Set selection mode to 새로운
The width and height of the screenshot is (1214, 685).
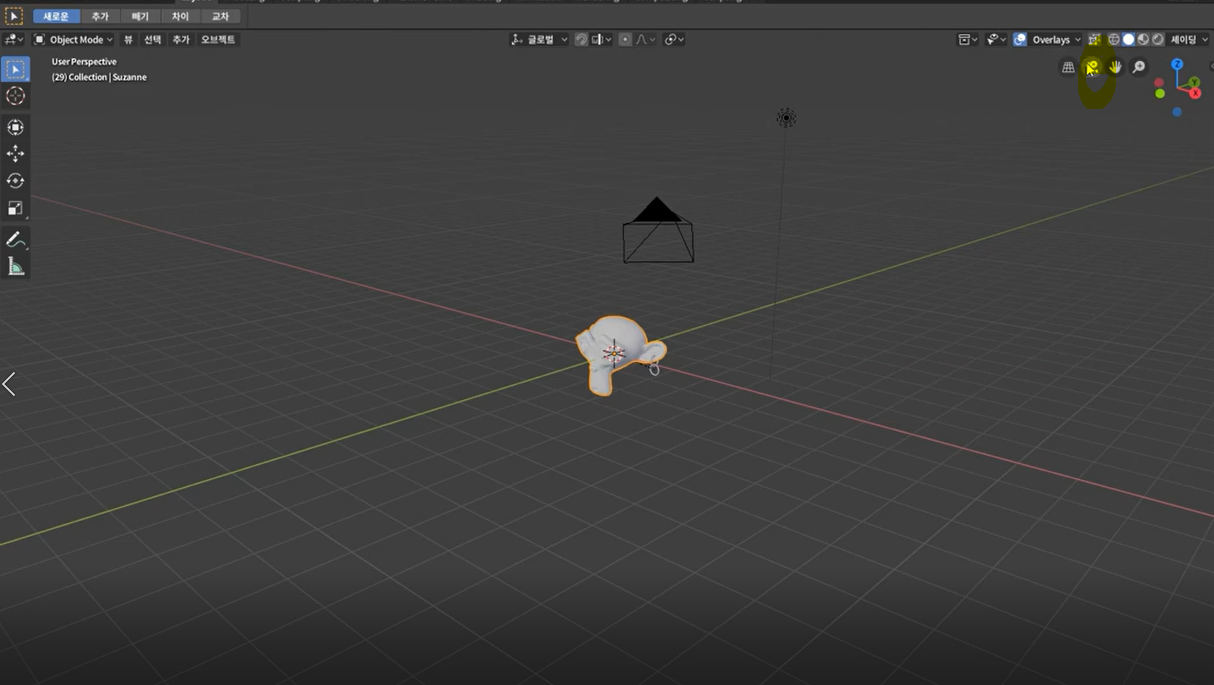point(56,16)
